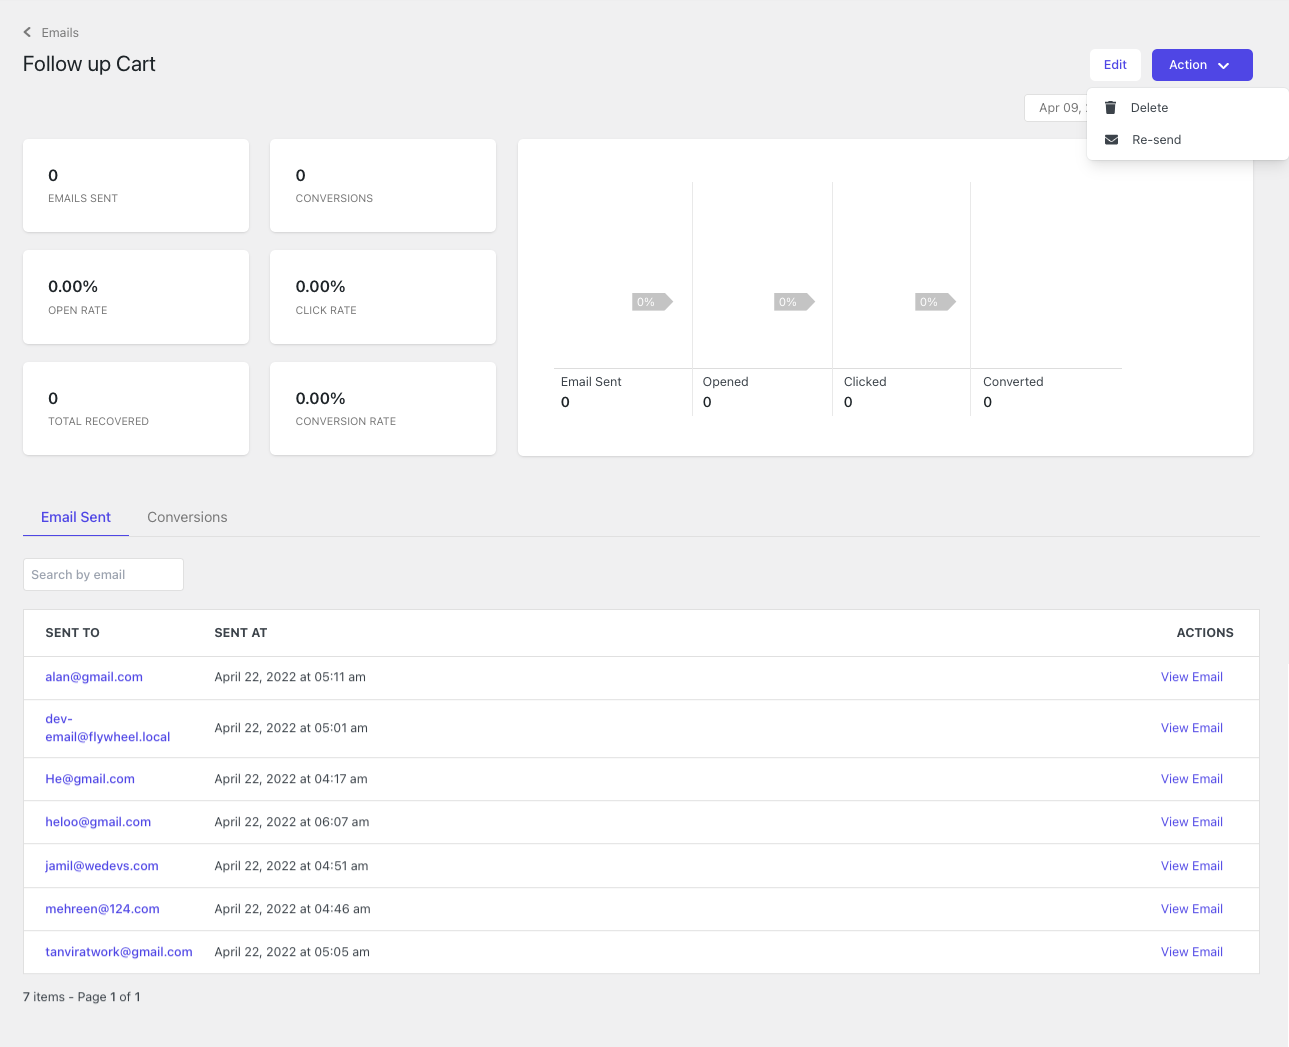1289x1047 pixels.
Task: Click mehreen@124.com in the table
Action: coord(102,908)
